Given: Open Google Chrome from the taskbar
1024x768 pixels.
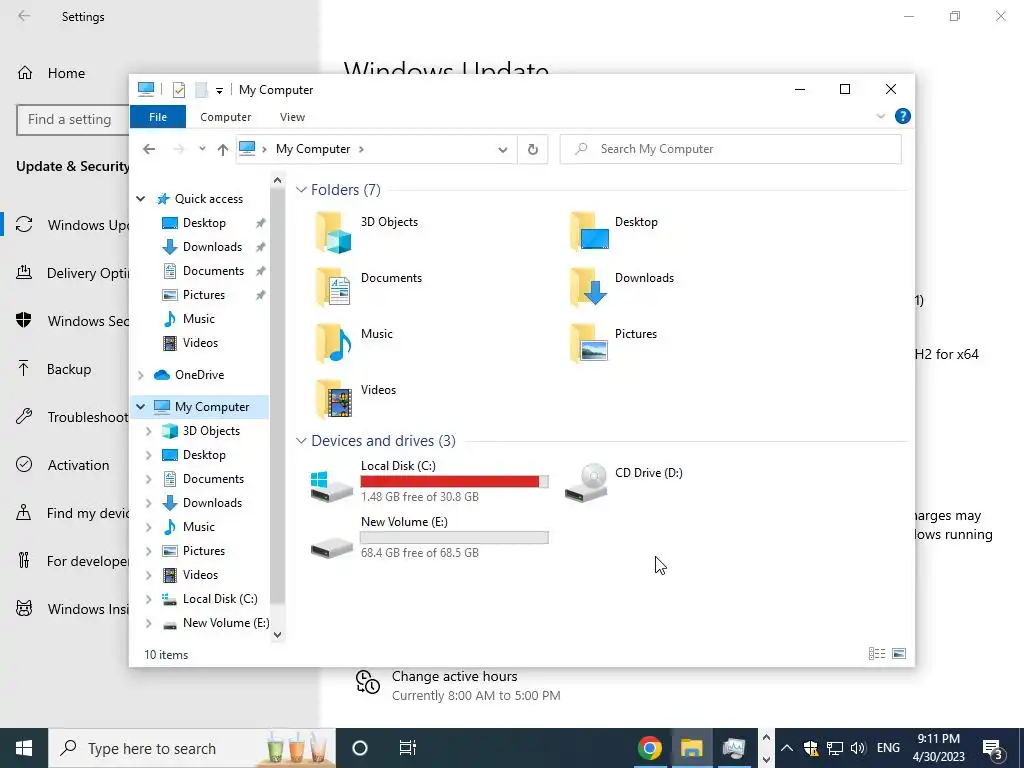Looking at the screenshot, I should pos(650,748).
